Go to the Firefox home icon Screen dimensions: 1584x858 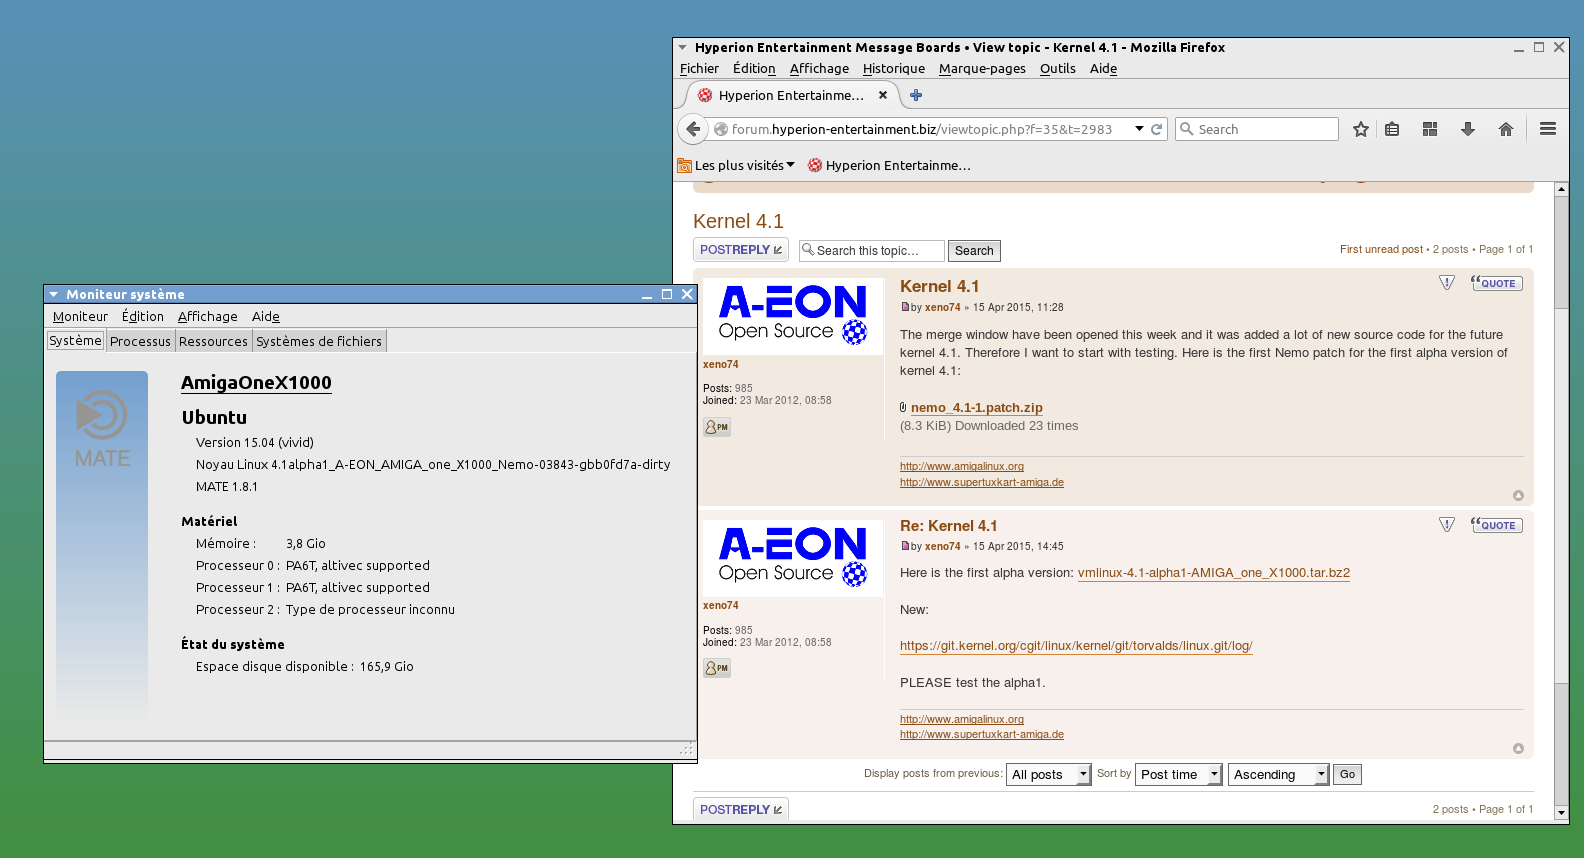(1505, 129)
